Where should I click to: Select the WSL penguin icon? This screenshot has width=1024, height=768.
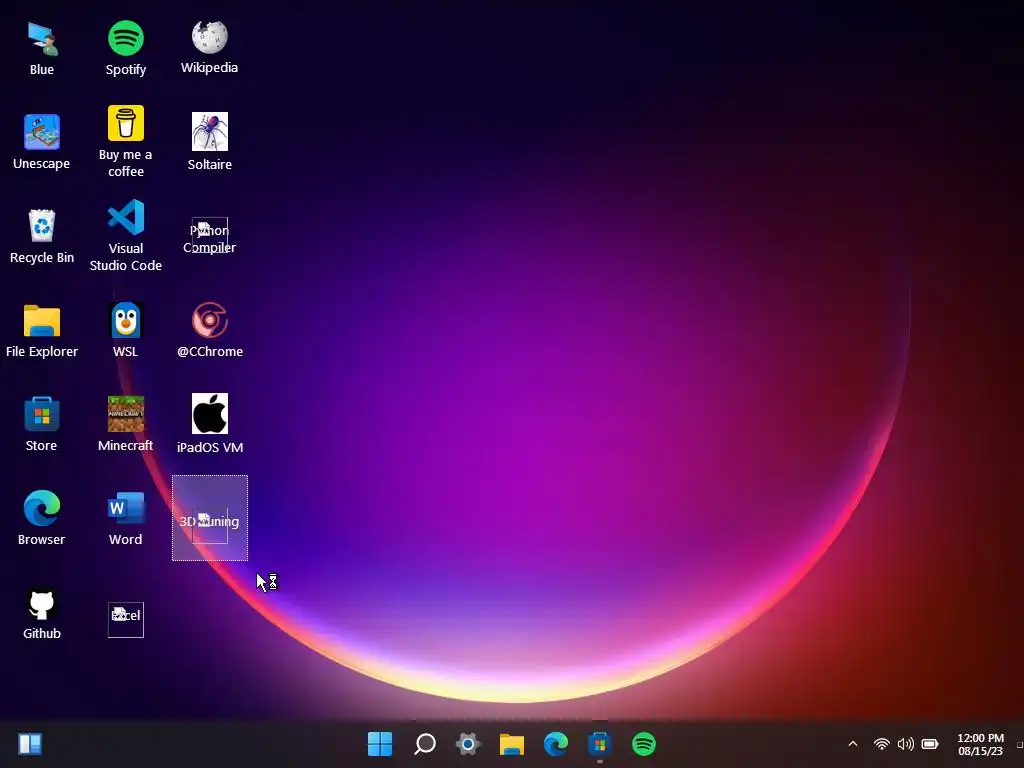[125, 330]
